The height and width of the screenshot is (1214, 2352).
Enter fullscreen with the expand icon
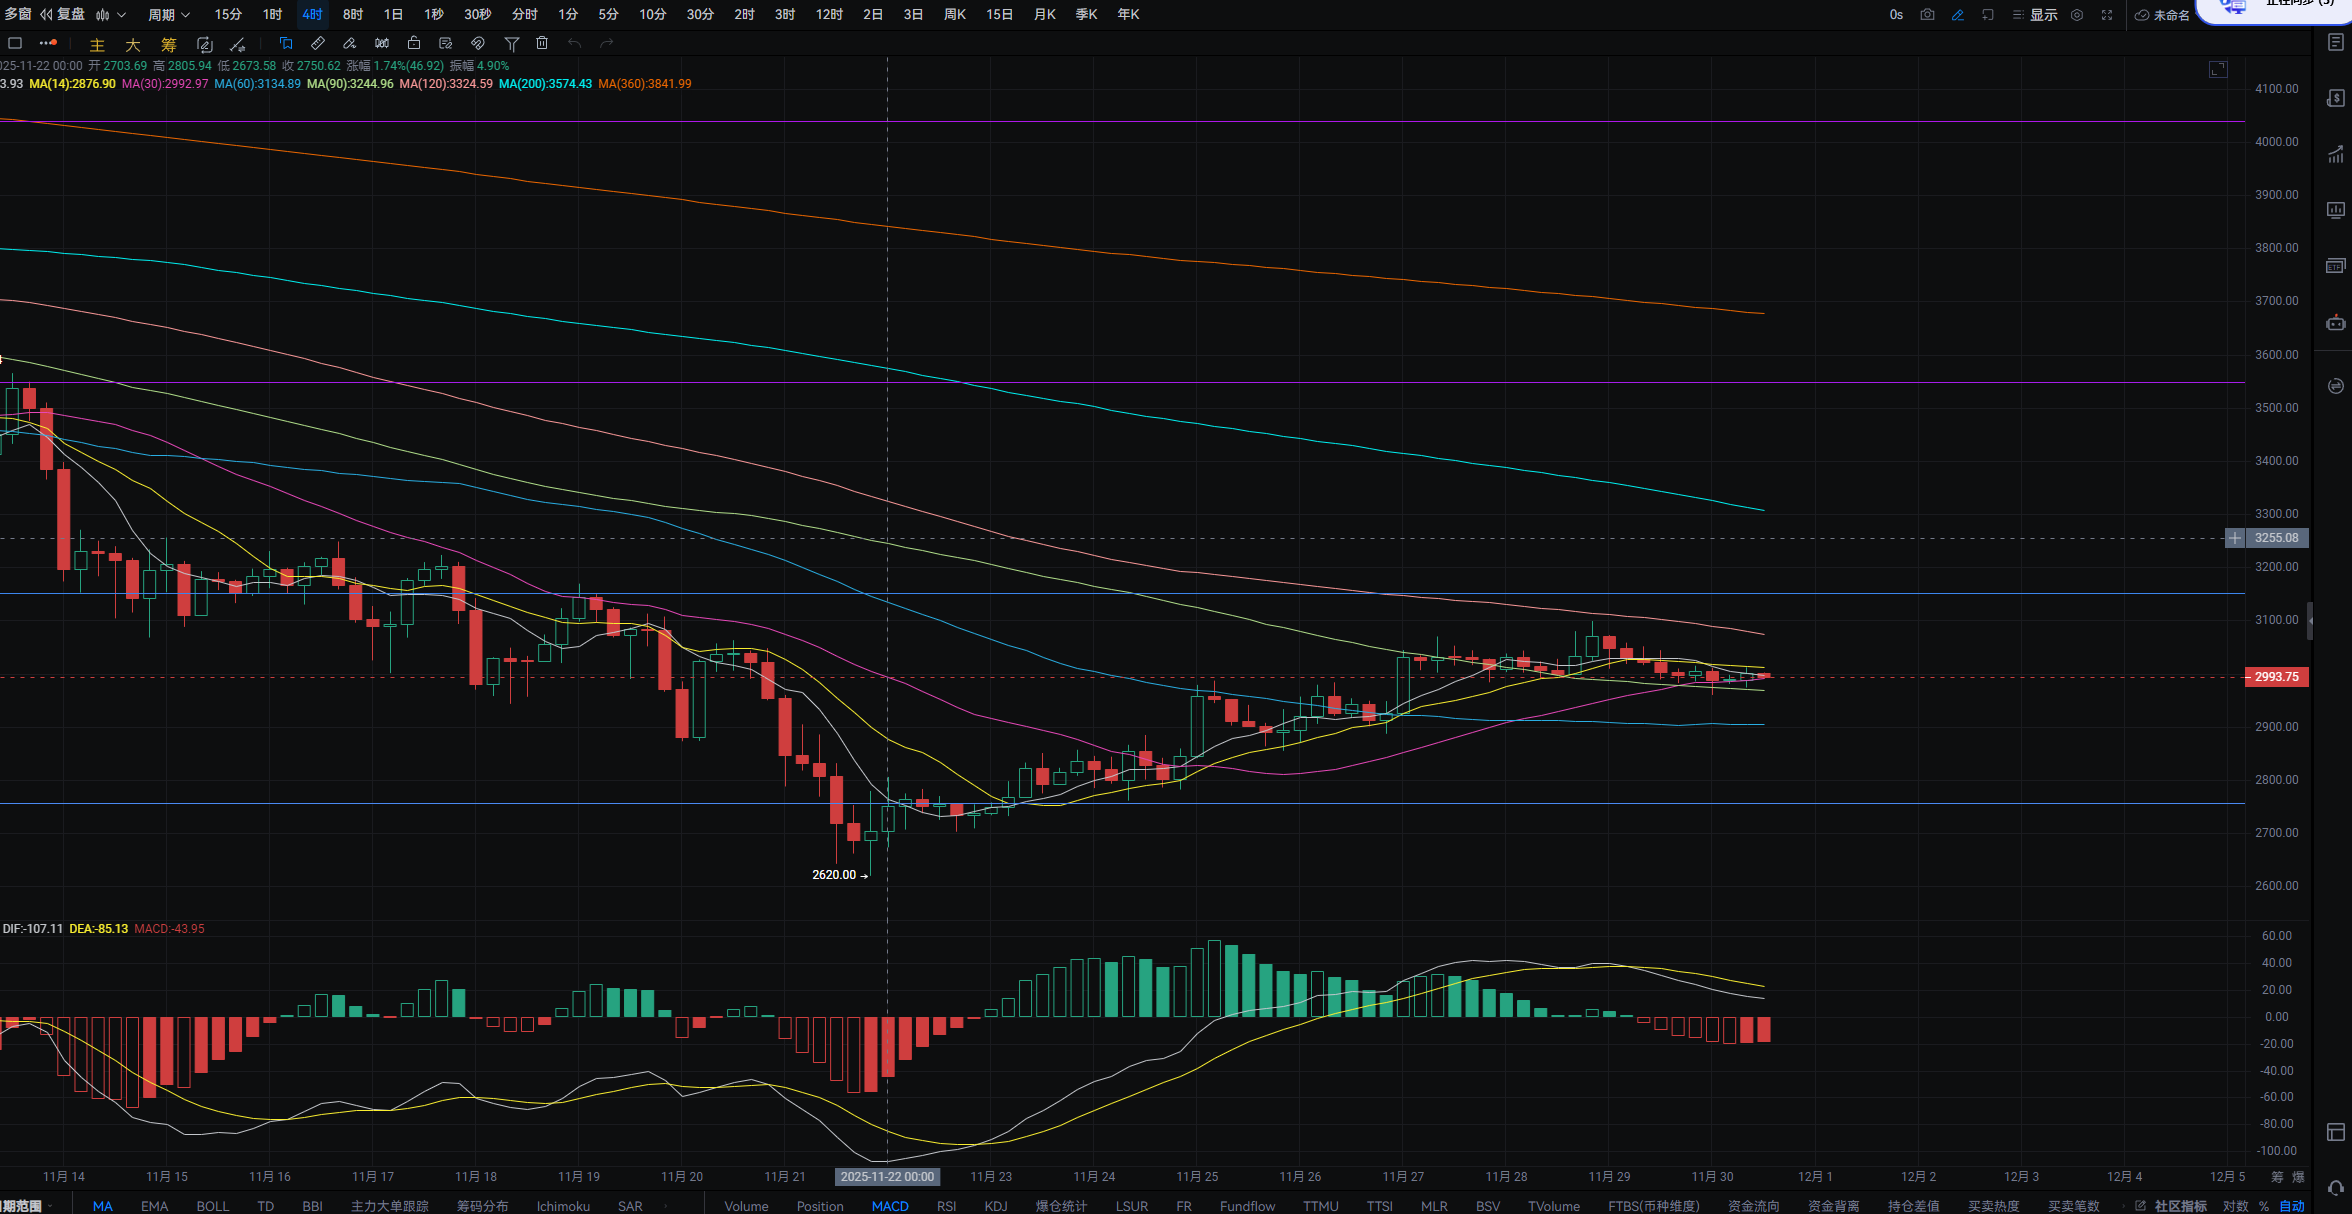pos(2107,15)
